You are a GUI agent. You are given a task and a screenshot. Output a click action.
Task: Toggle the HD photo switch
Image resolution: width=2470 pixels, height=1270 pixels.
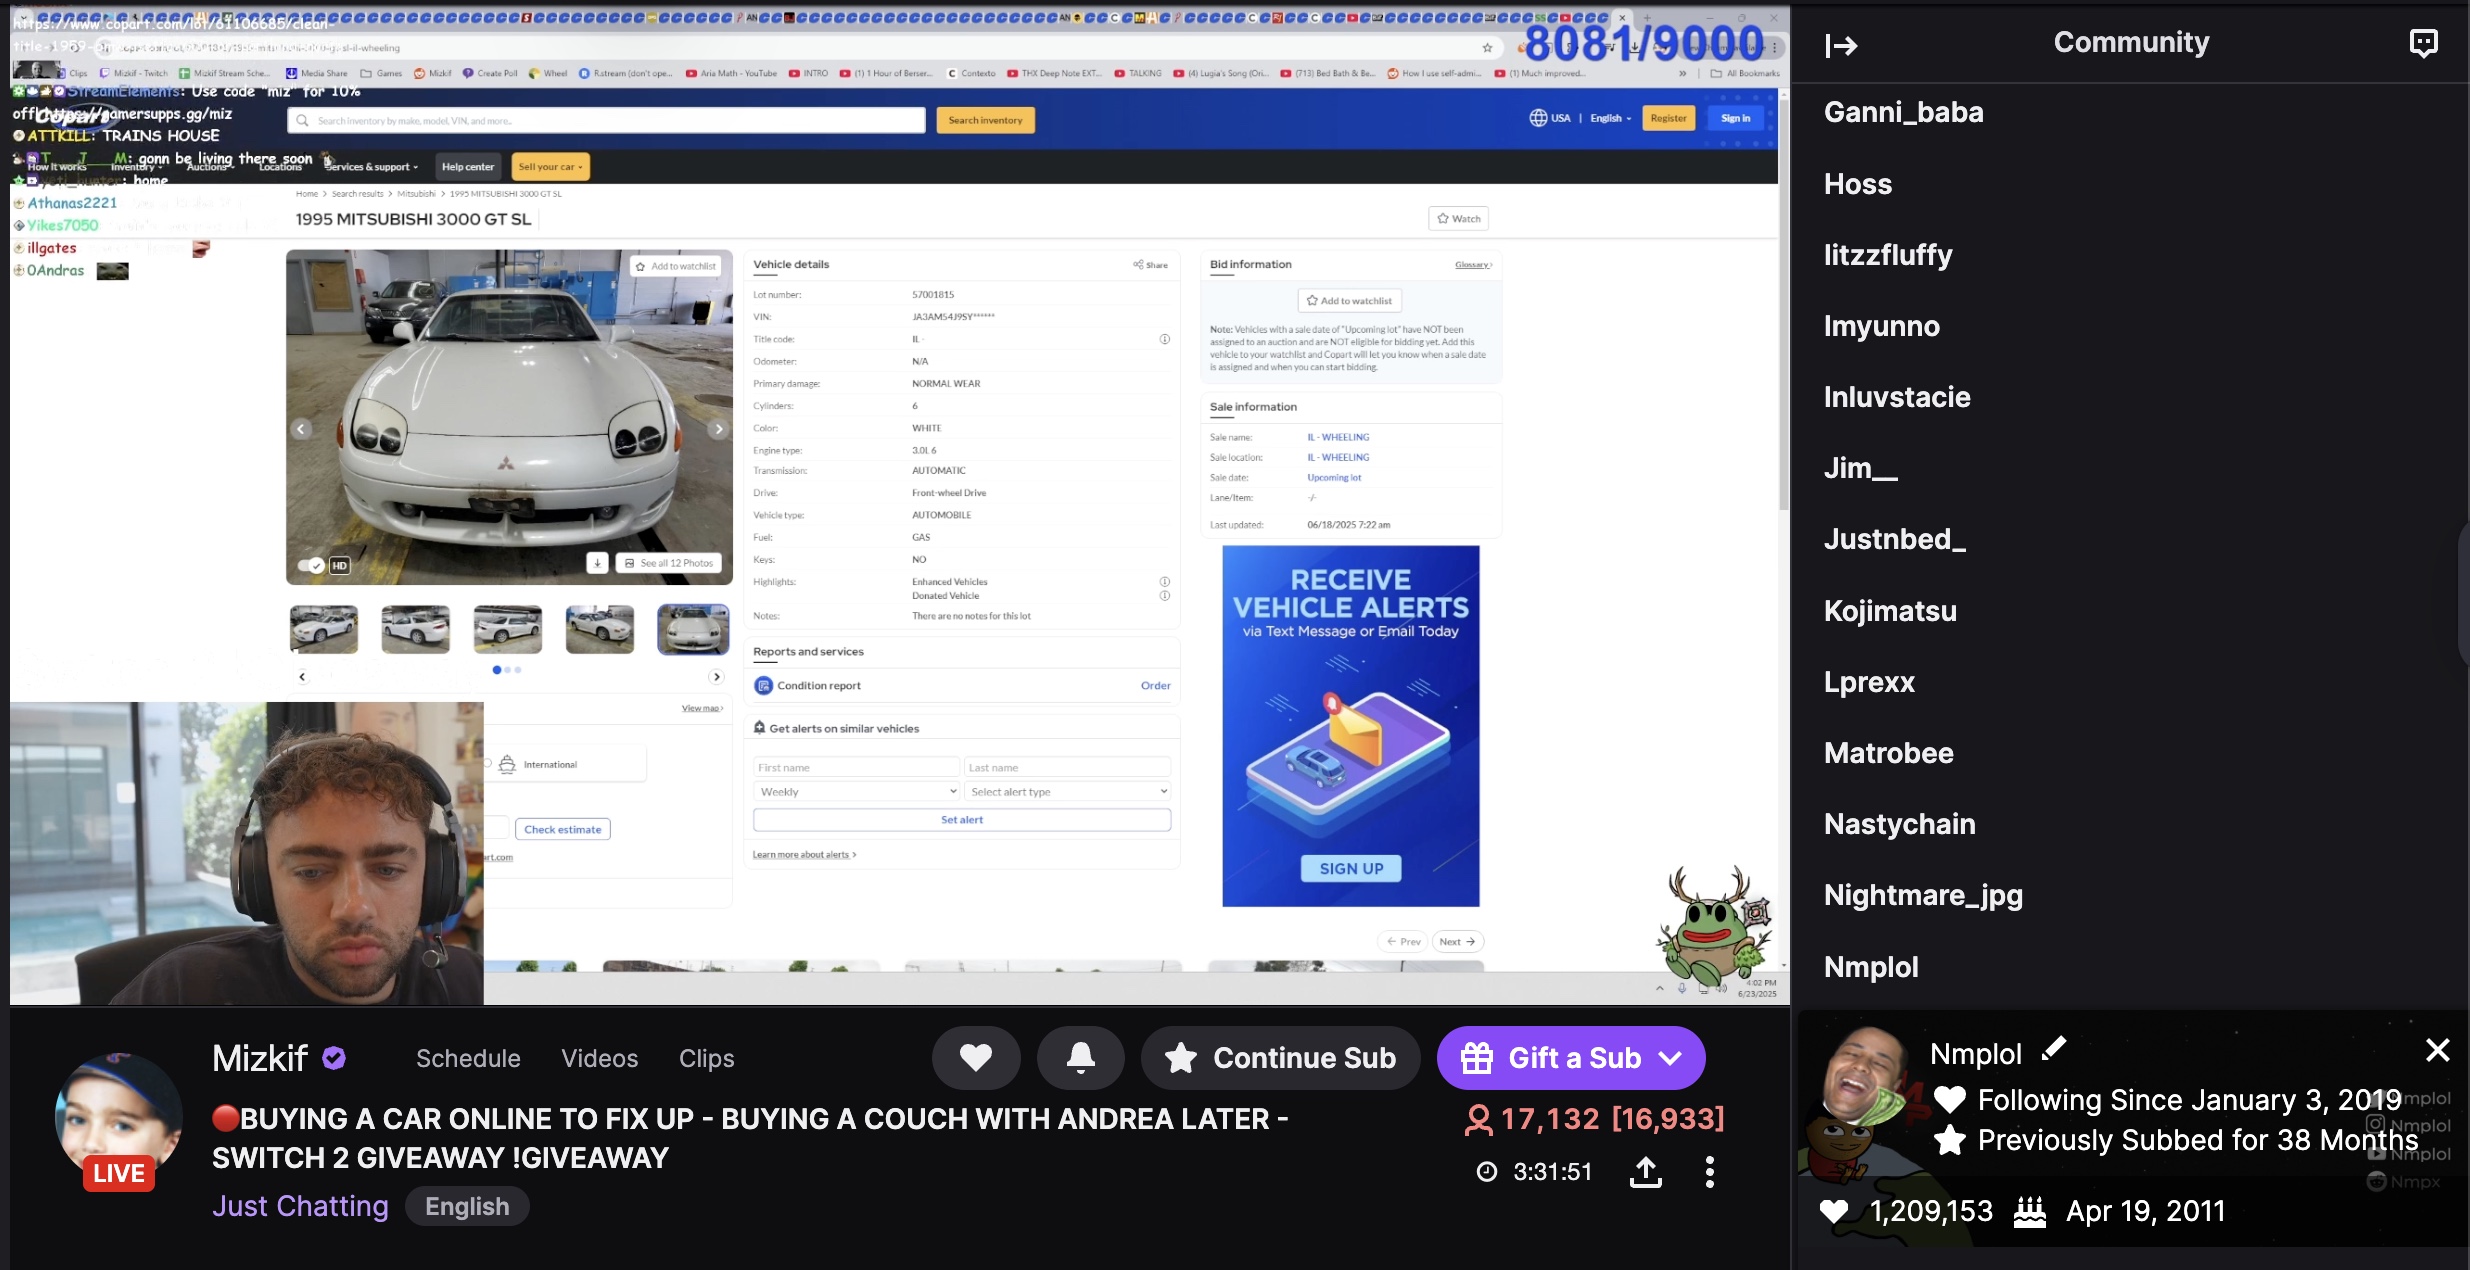click(x=311, y=565)
